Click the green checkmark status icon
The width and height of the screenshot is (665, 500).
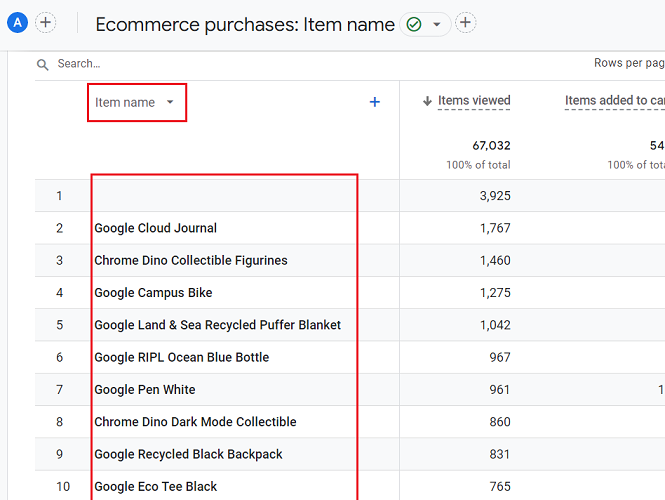pos(414,24)
